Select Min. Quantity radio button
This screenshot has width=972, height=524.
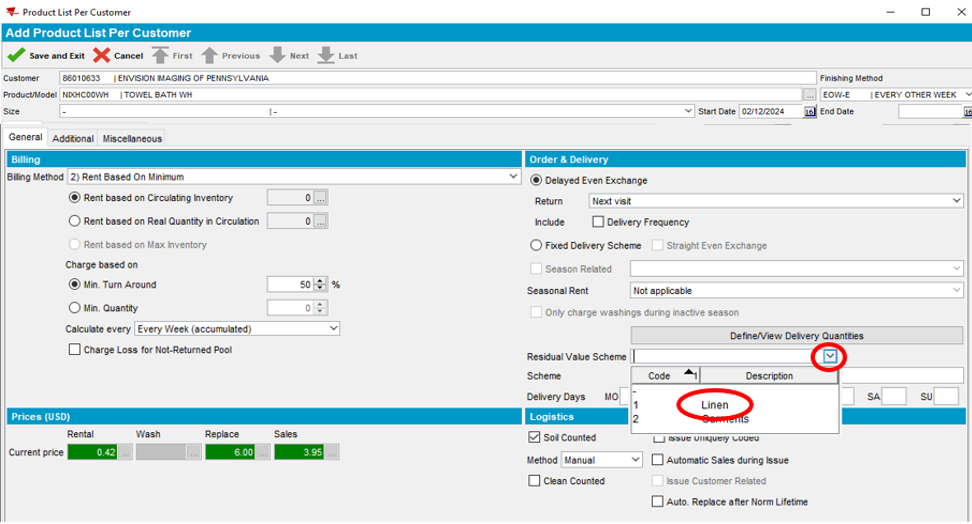pyautogui.click(x=74, y=308)
